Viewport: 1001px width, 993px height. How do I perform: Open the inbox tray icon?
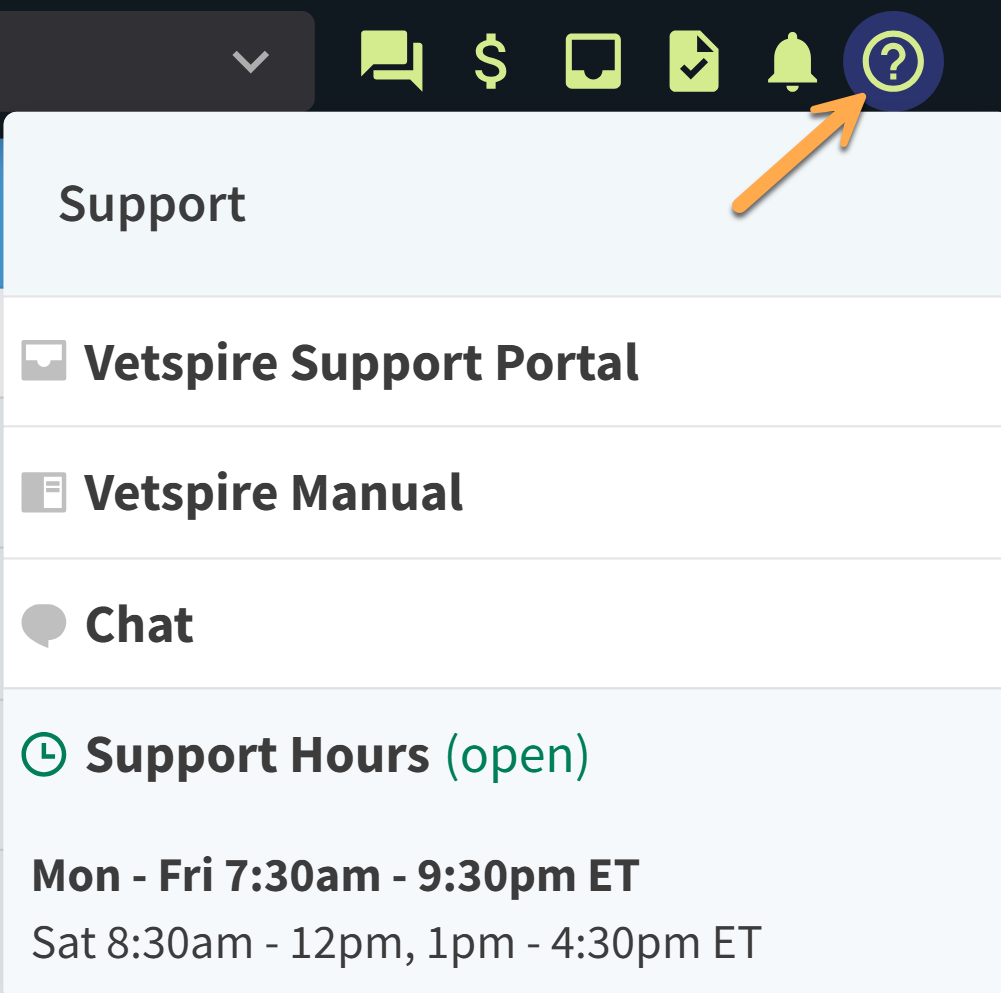click(x=591, y=60)
